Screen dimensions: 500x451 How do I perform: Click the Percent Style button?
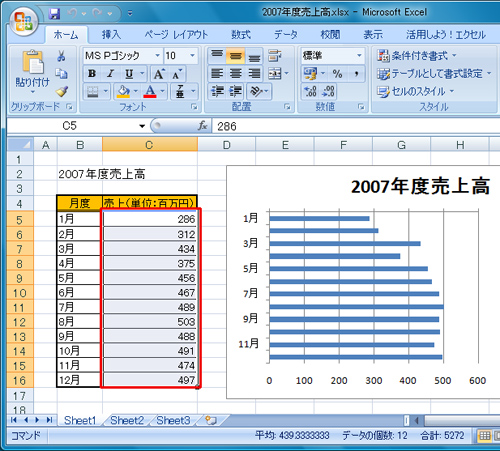[x=337, y=74]
